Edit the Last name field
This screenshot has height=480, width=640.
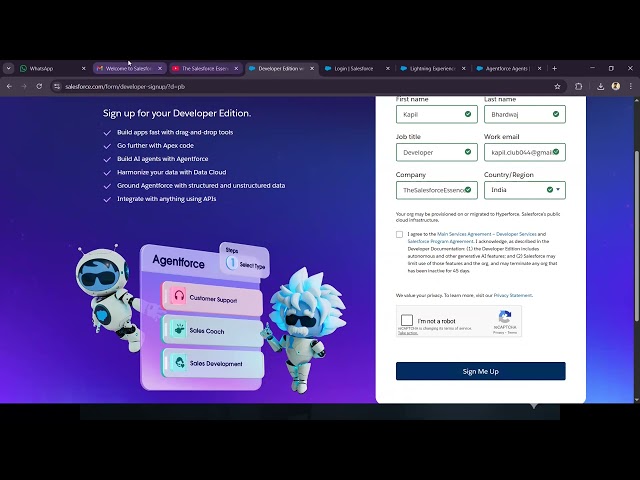coord(524,114)
